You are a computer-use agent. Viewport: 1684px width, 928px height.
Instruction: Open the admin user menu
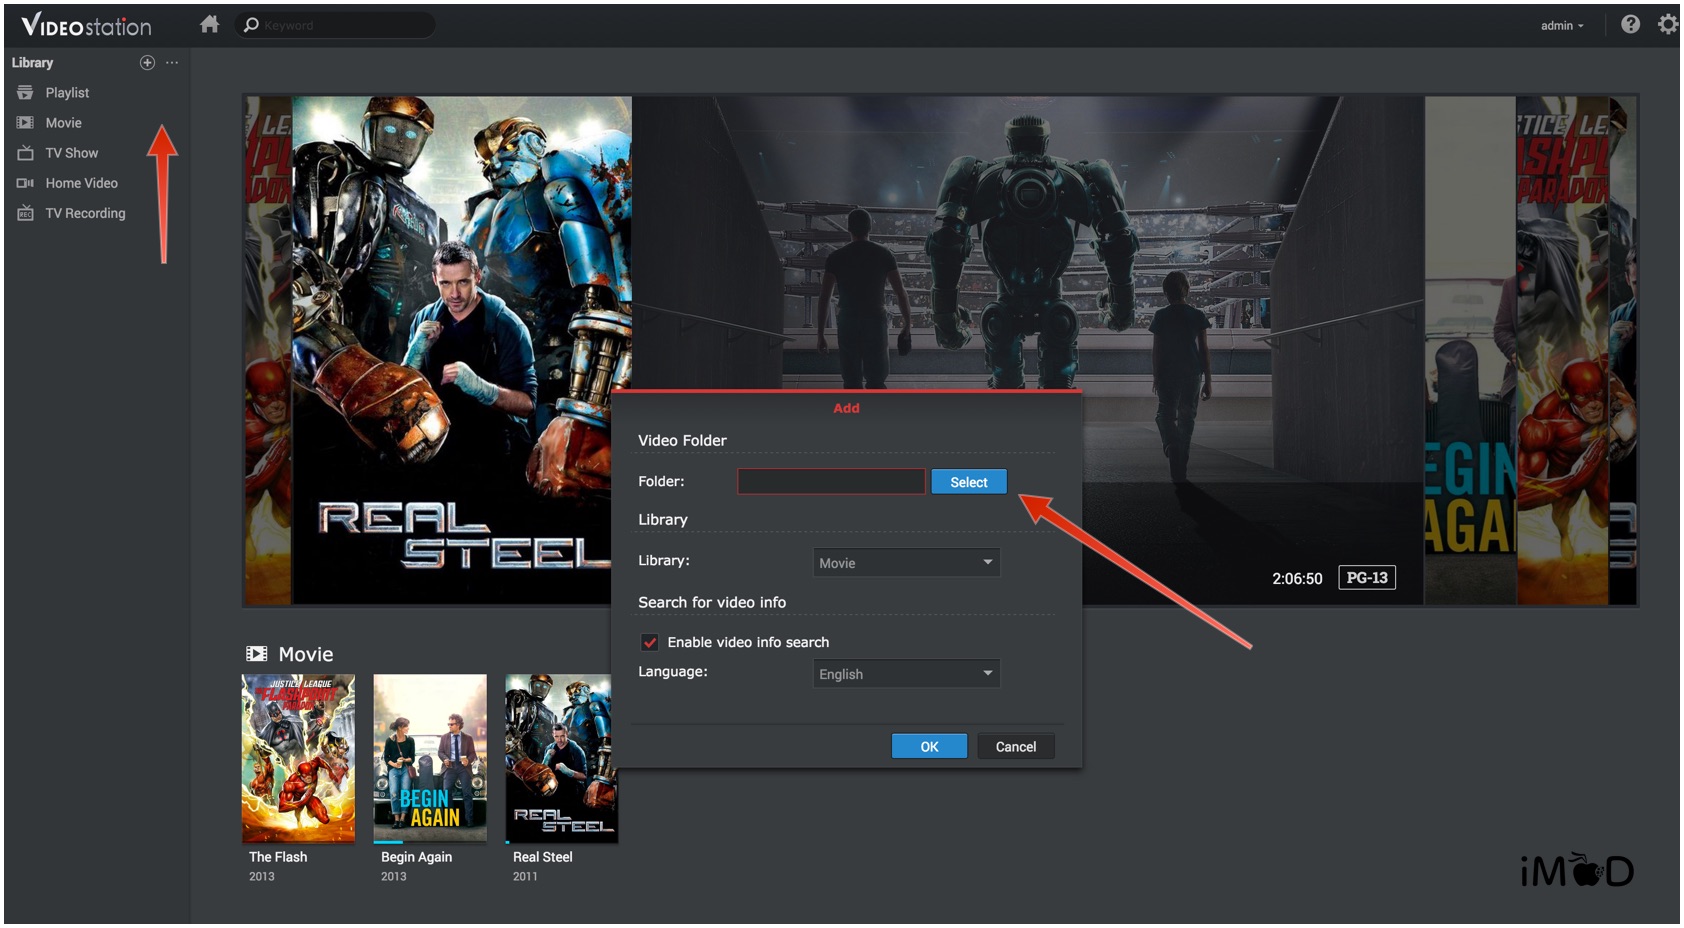point(1562,26)
